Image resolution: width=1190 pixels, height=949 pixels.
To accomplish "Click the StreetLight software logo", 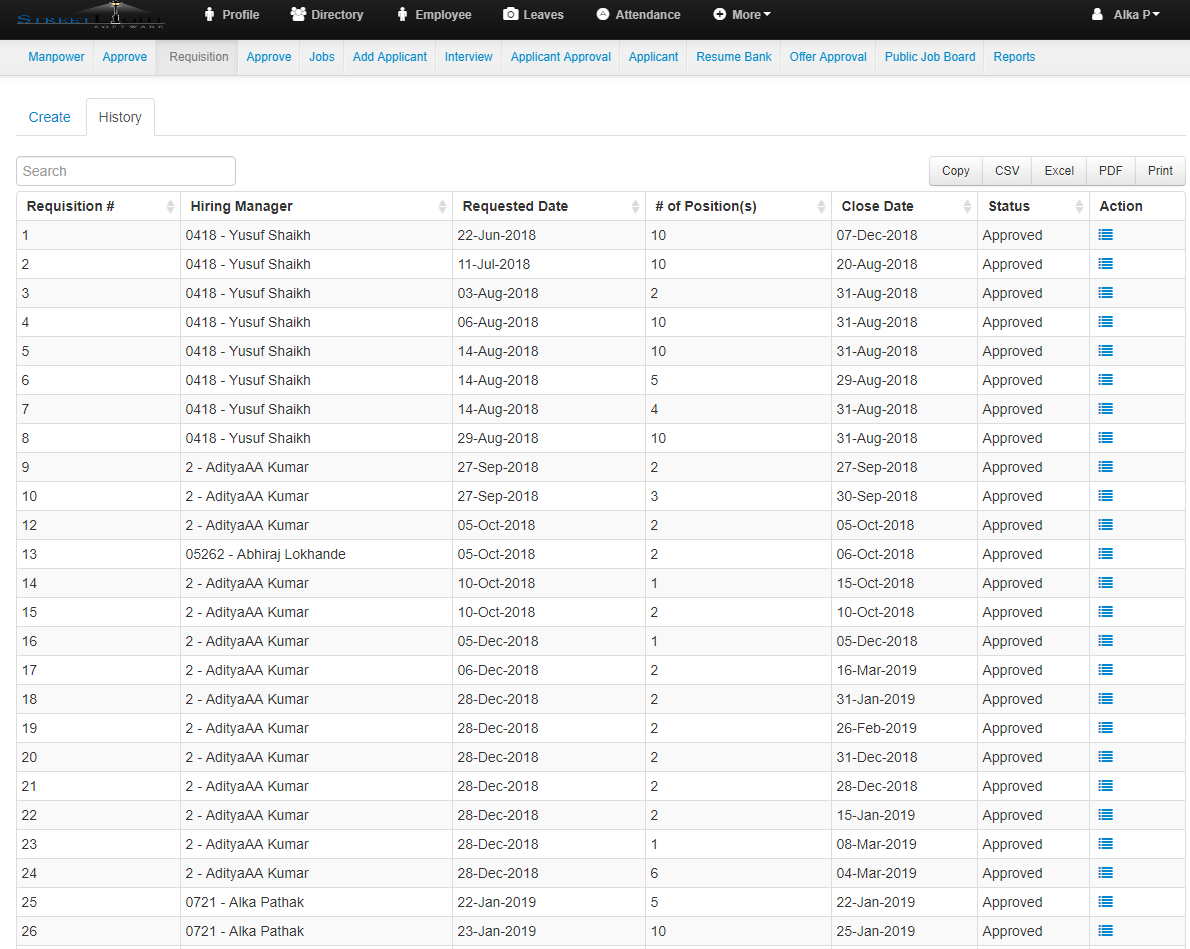I will click(x=91, y=15).
